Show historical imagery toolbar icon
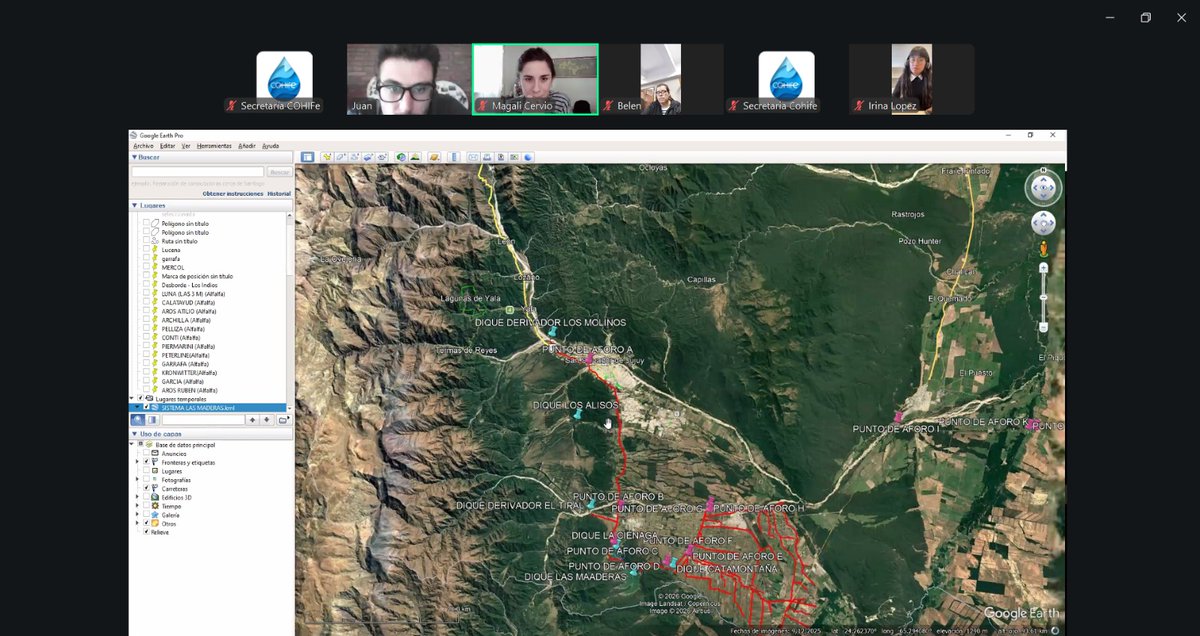The image size is (1200, 636). click(x=401, y=157)
